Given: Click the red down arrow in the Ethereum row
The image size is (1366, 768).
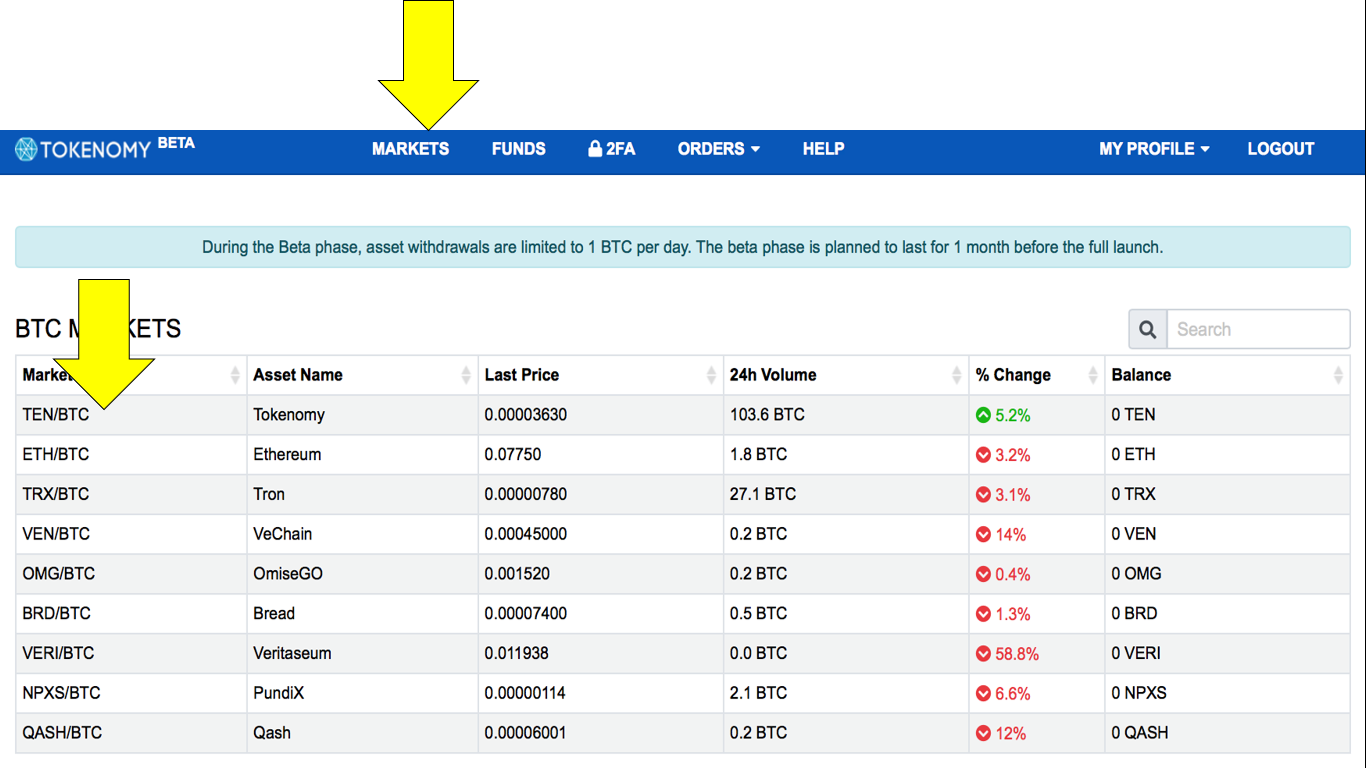Looking at the screenshot, I should pos(983,455).
